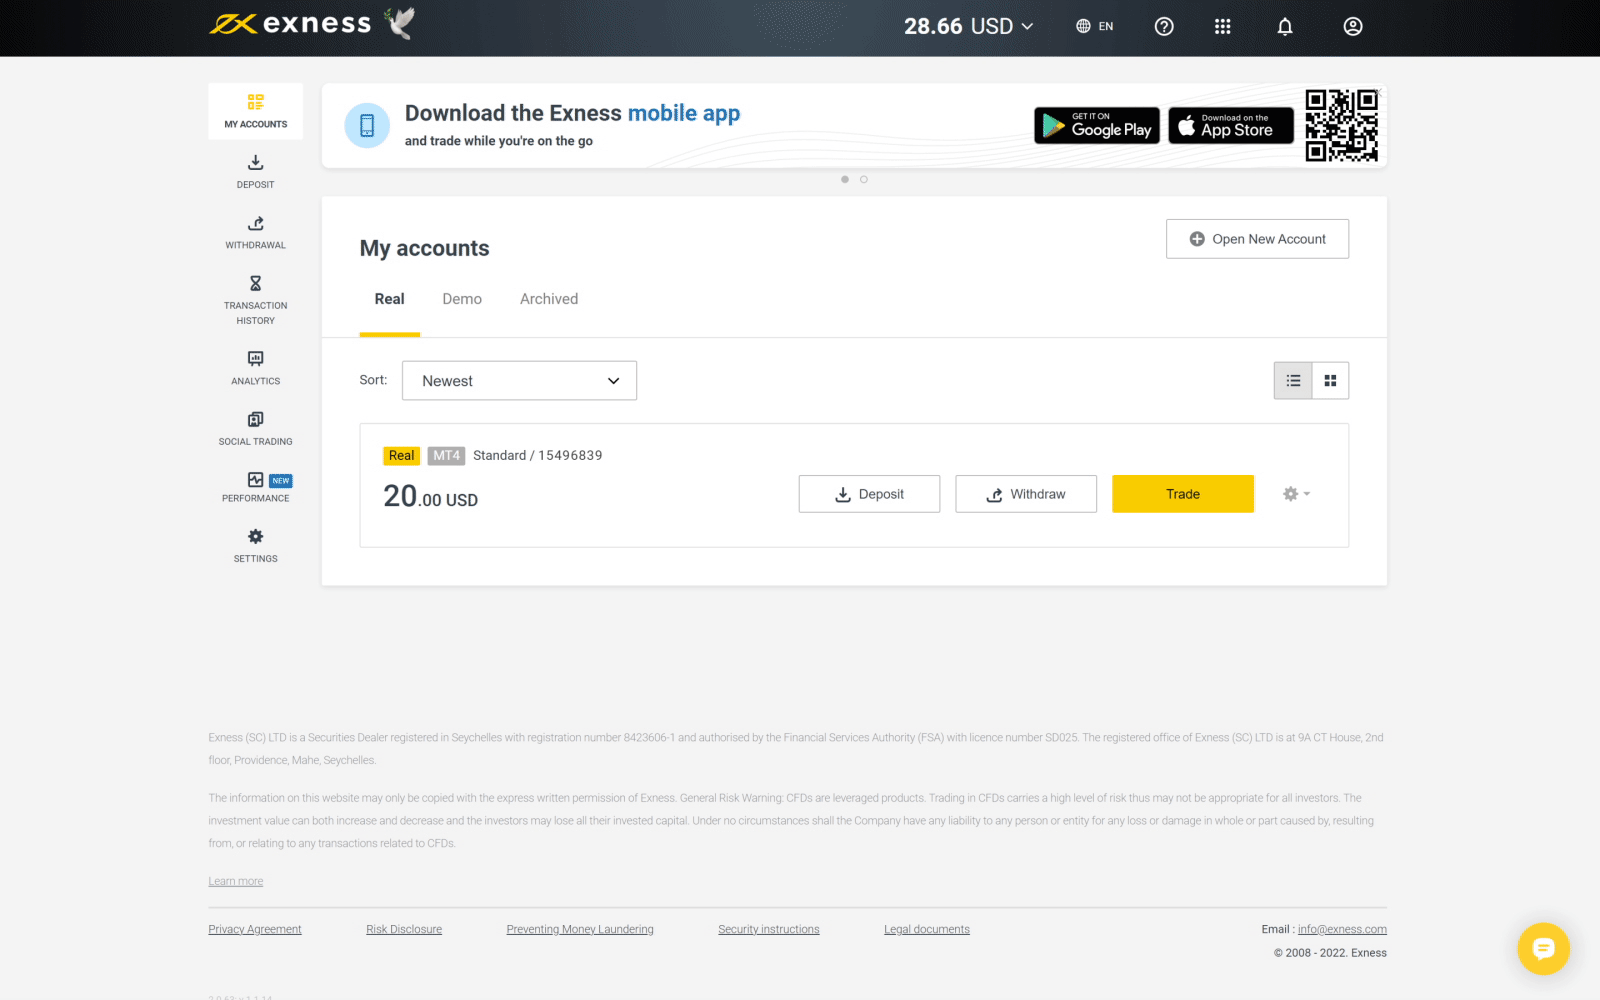Open Settings in the sidebar
Image resolution: width=1600 pixels, height=1000 pixels.
255,546
